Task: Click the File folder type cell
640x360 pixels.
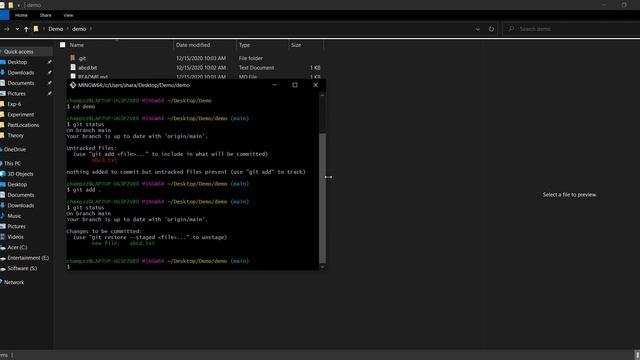Action: pos(251,58)
